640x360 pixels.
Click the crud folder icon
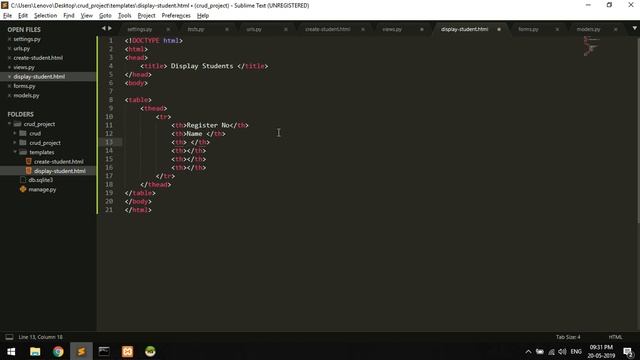23,133
